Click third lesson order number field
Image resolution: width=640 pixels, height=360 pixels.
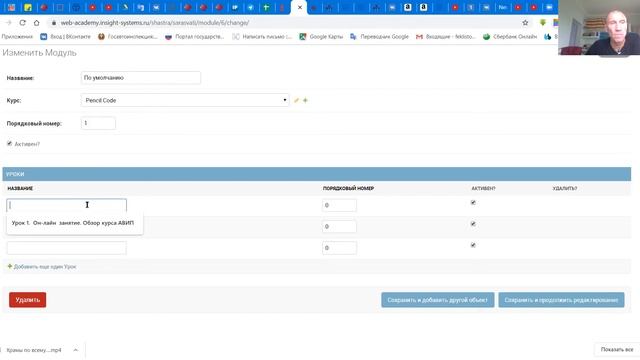339,248
